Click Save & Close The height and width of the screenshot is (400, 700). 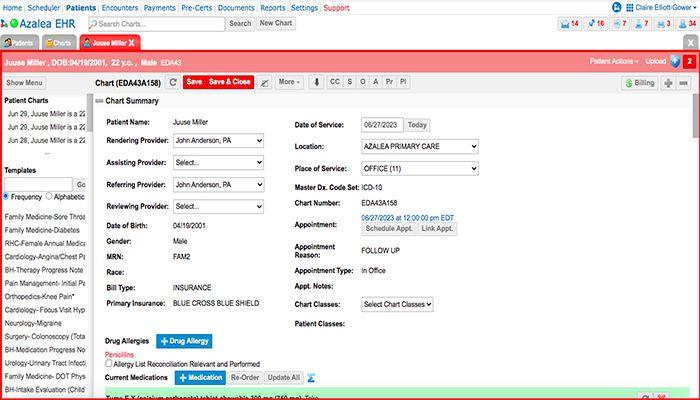[229, 82]
